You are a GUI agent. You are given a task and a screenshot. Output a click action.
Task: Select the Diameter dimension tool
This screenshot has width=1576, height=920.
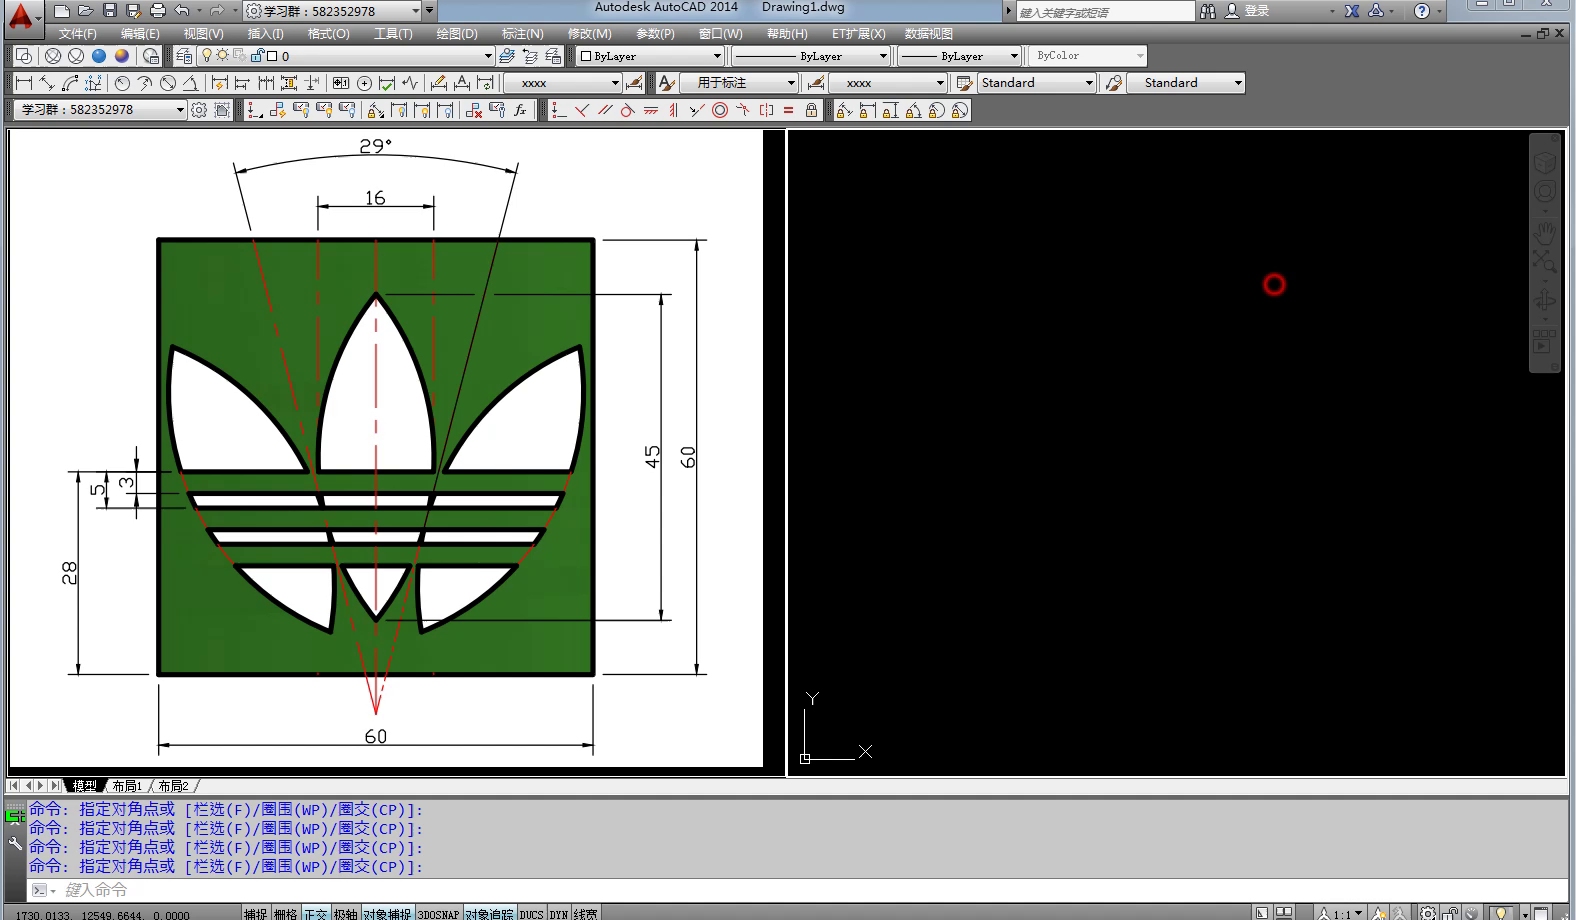click(x=168, y=83)
